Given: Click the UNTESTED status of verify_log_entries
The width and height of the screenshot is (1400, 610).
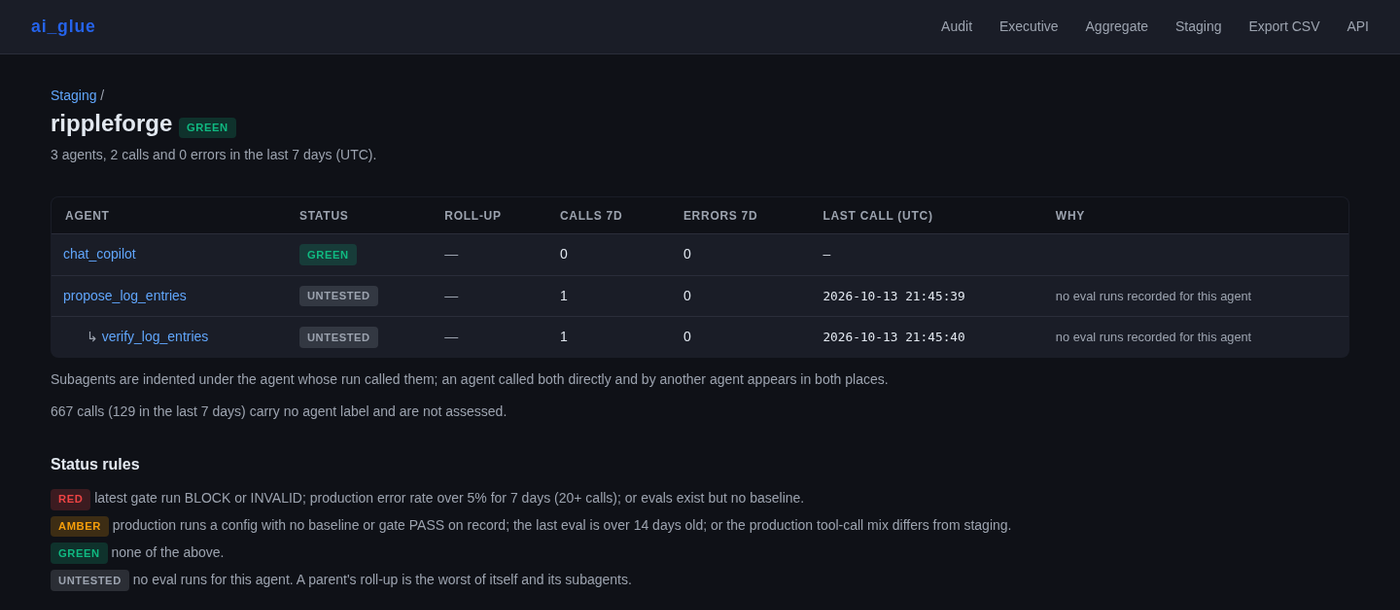Looking at the screenshot, I should click(x=338, y=338).
